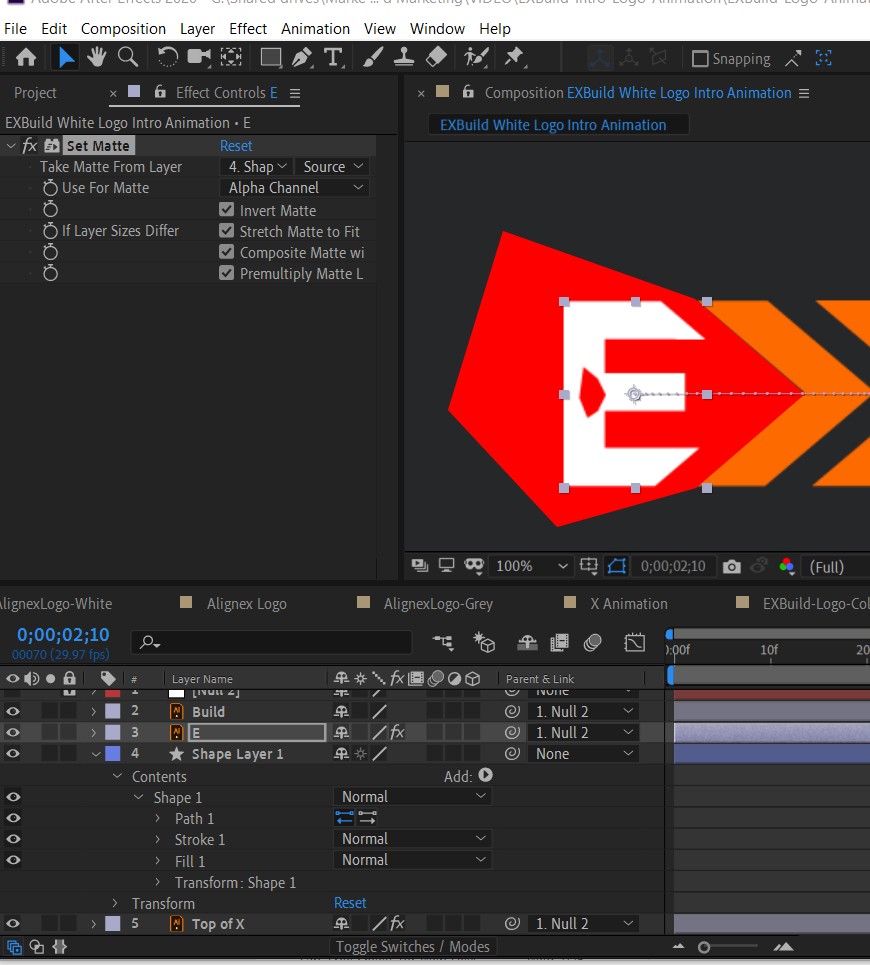Select the Home icon in toolbar

point(26,58)
